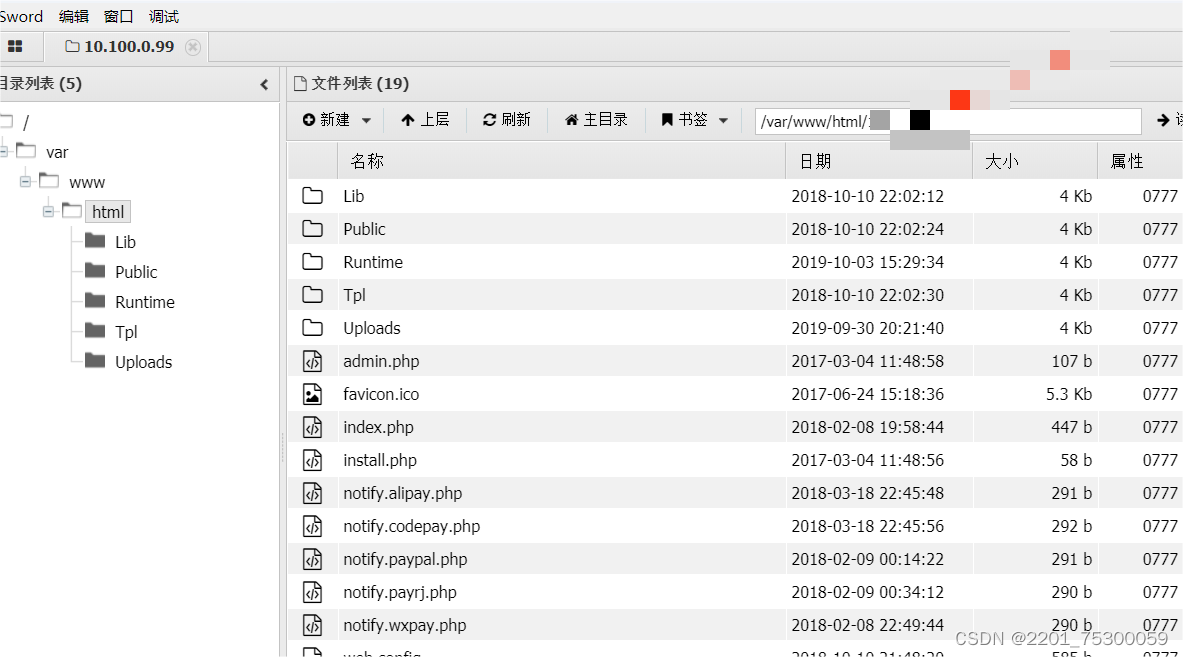Select notify.paypal.php in file list
The image size is (1183, 657).
[405, 559]
